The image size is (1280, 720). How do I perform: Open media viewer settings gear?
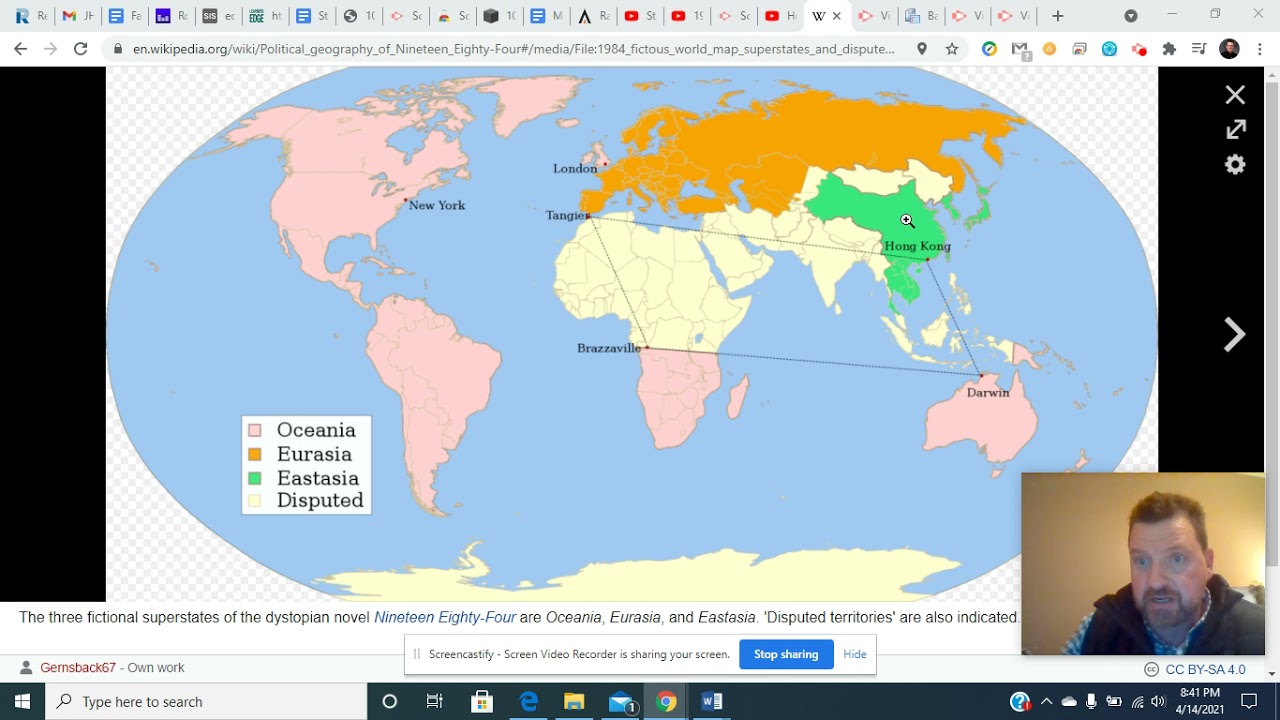[1235, 165]
